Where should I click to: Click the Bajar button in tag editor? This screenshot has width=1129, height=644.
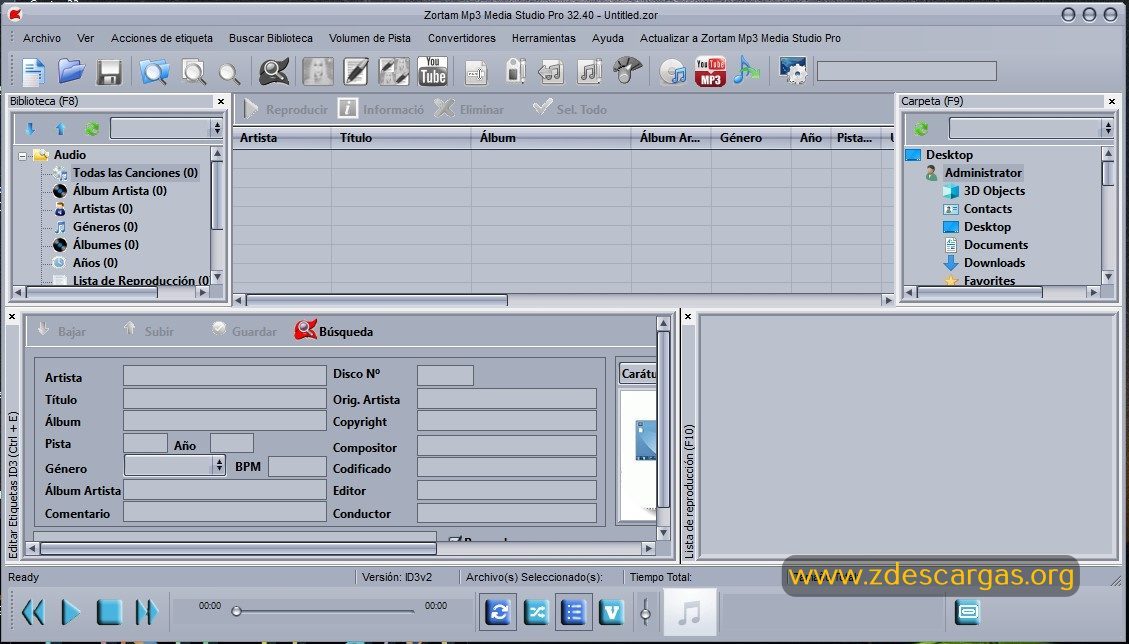(x=62, y=331)
